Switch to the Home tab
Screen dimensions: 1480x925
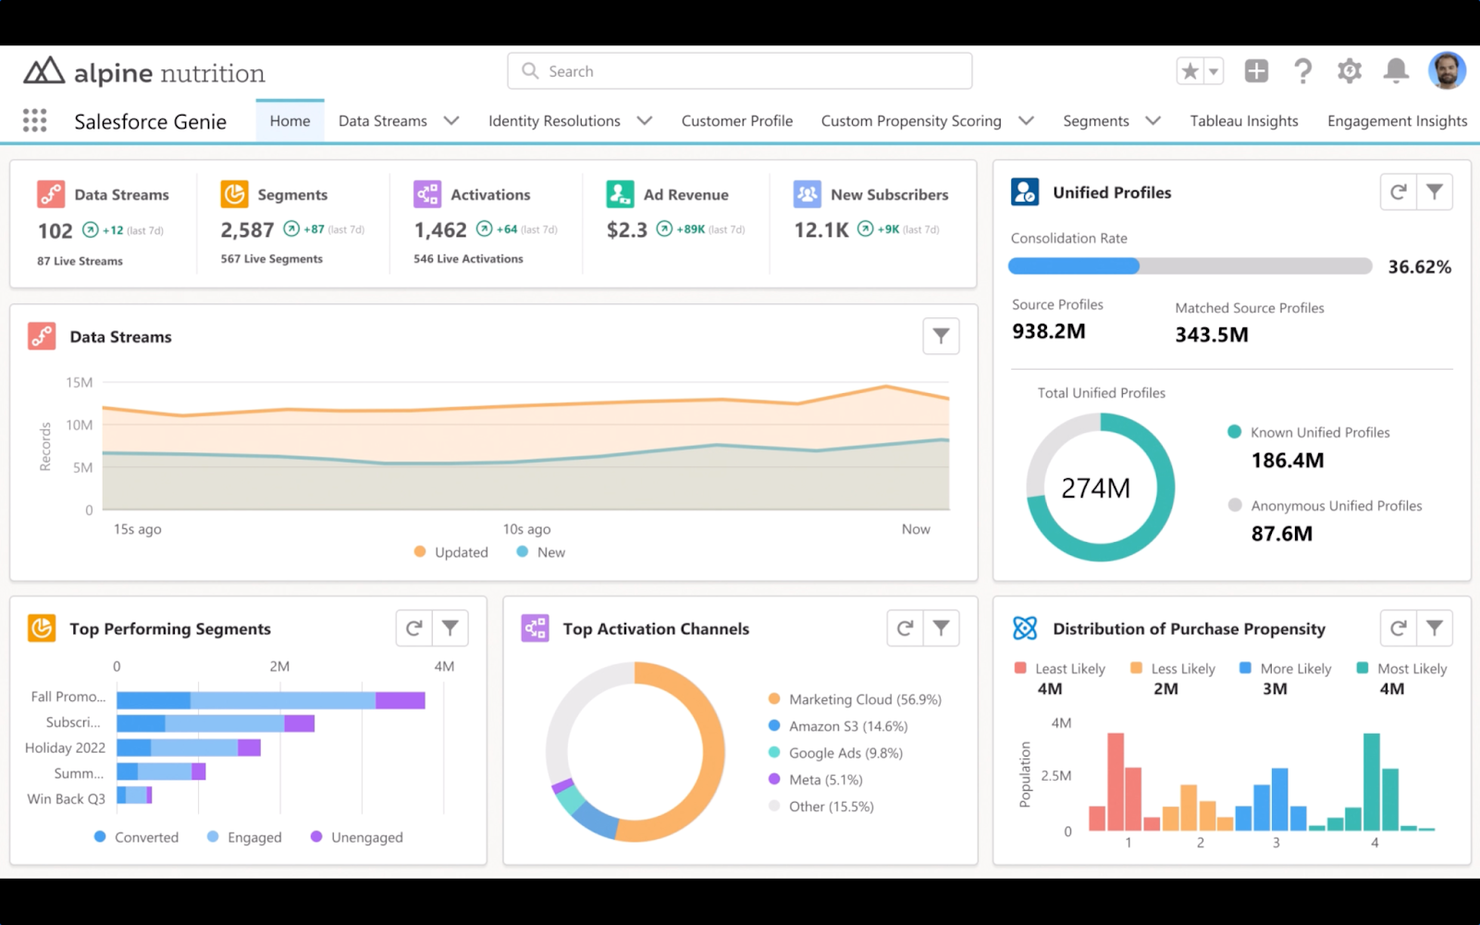coord(290,121)
